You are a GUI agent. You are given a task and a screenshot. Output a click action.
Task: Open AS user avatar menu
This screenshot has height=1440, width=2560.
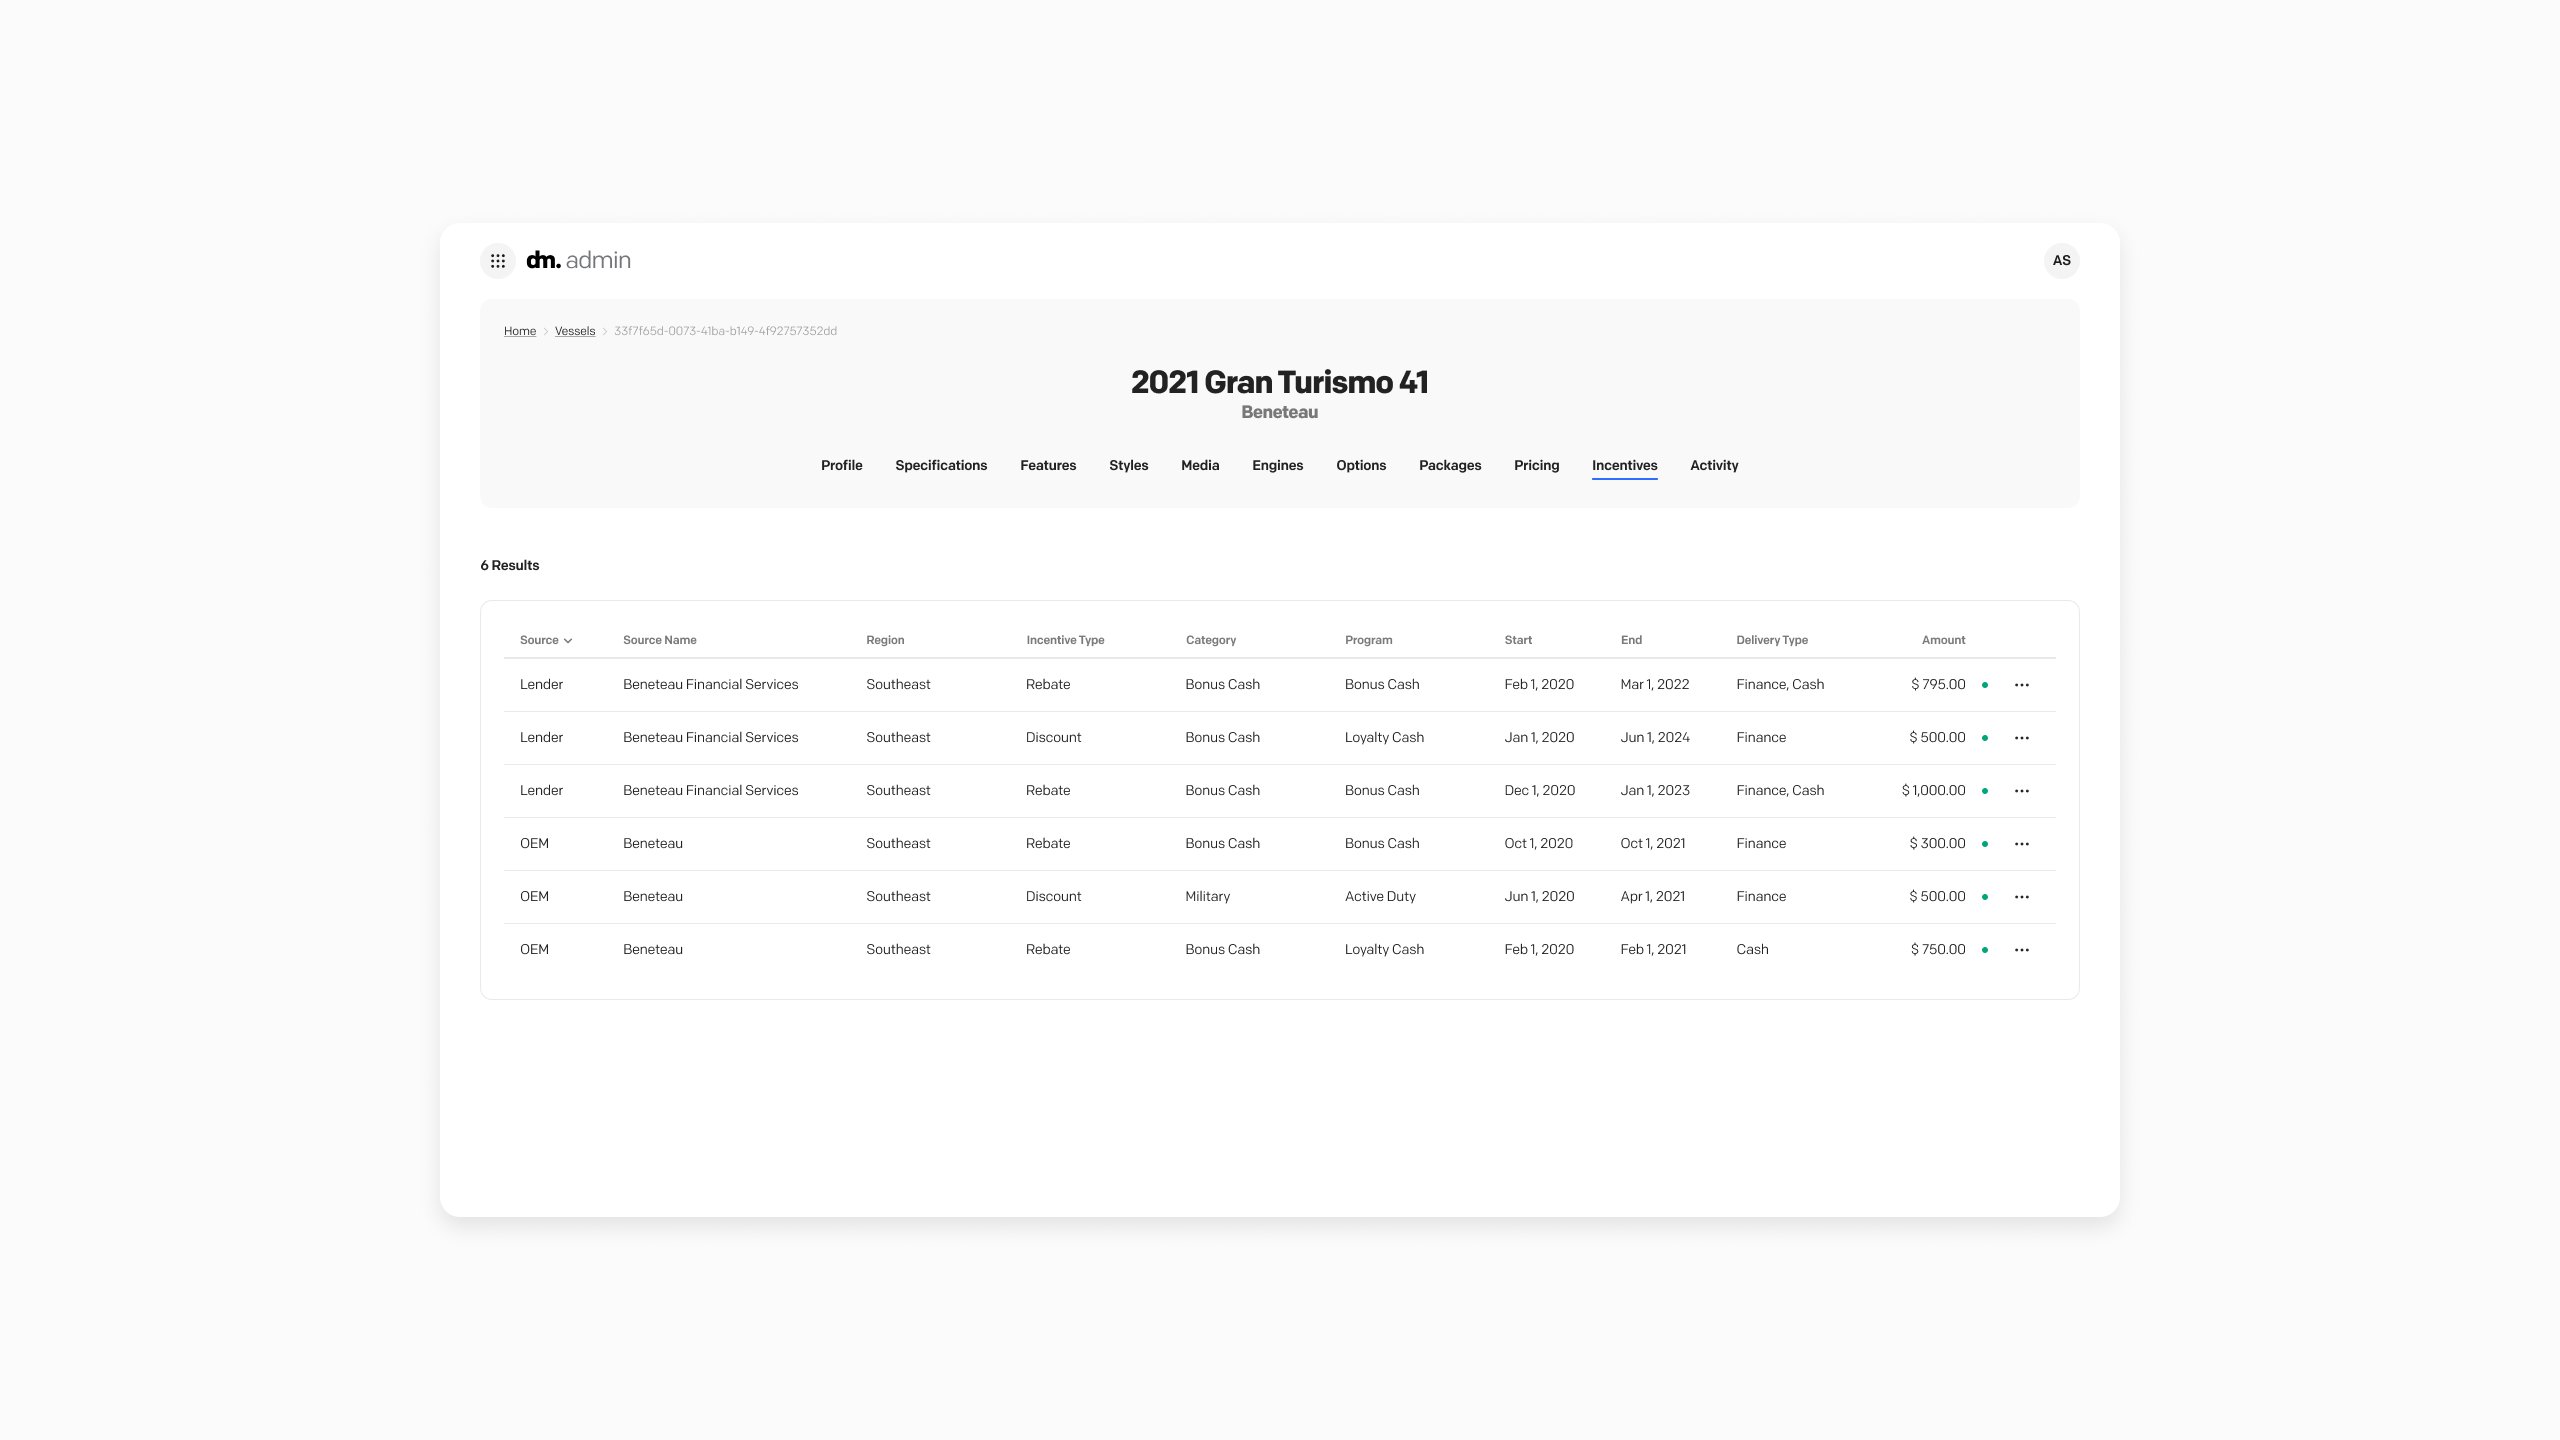pos(2061,261)
